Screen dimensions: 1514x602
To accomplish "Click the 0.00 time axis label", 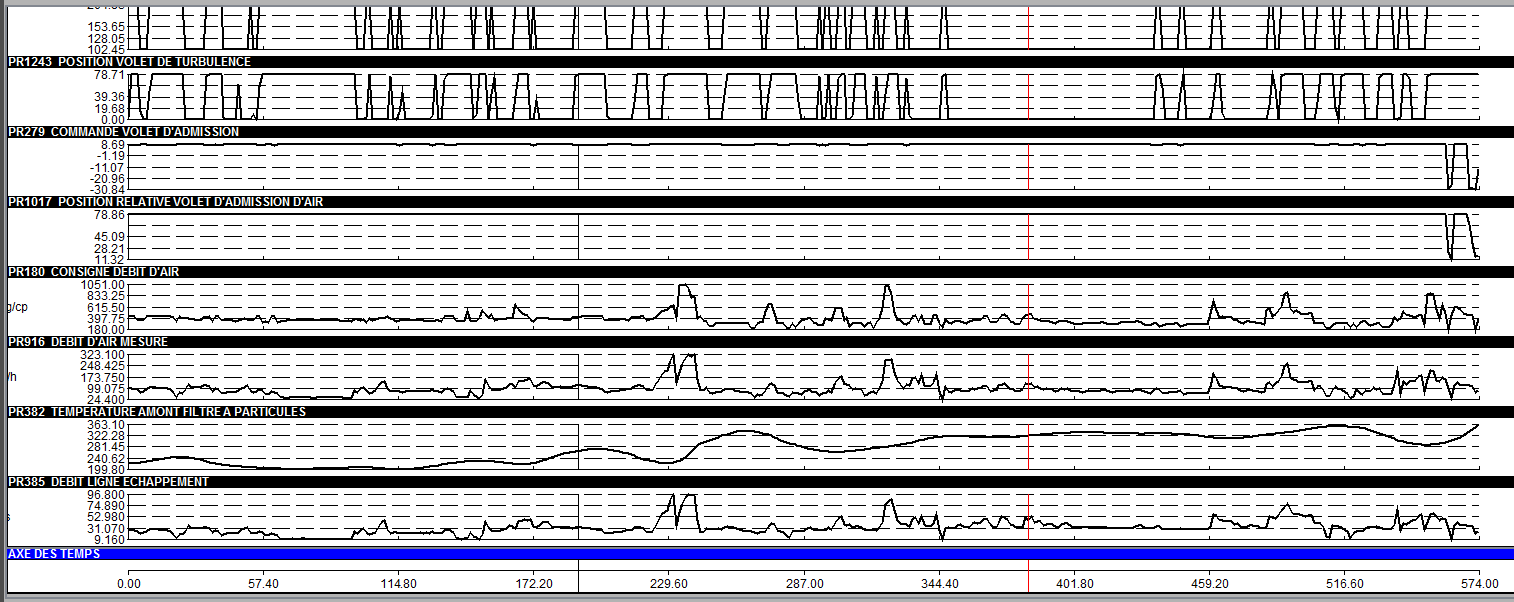I will tap(128, 583).
